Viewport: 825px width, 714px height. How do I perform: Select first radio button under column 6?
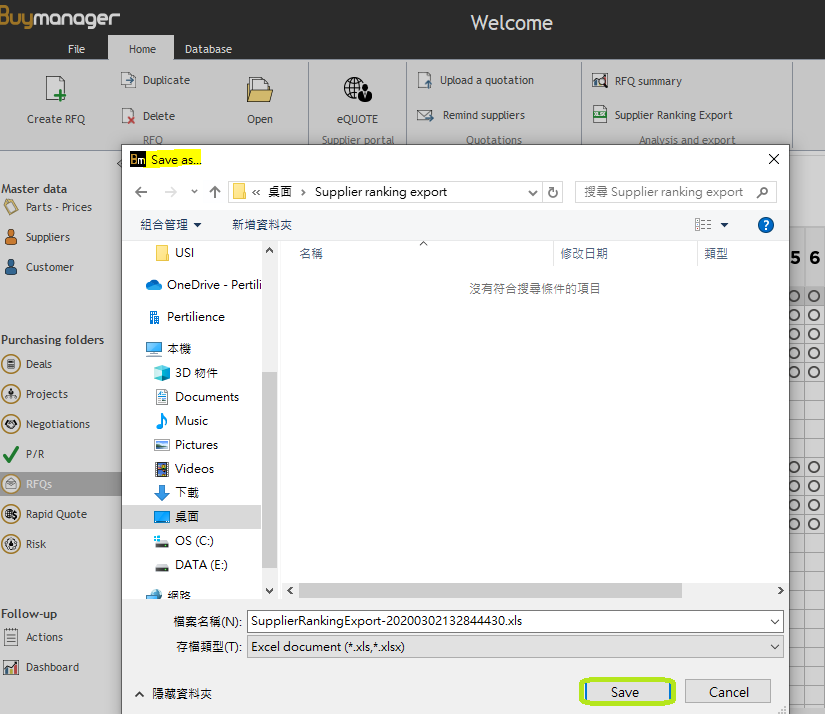click(x=814, y=296)
